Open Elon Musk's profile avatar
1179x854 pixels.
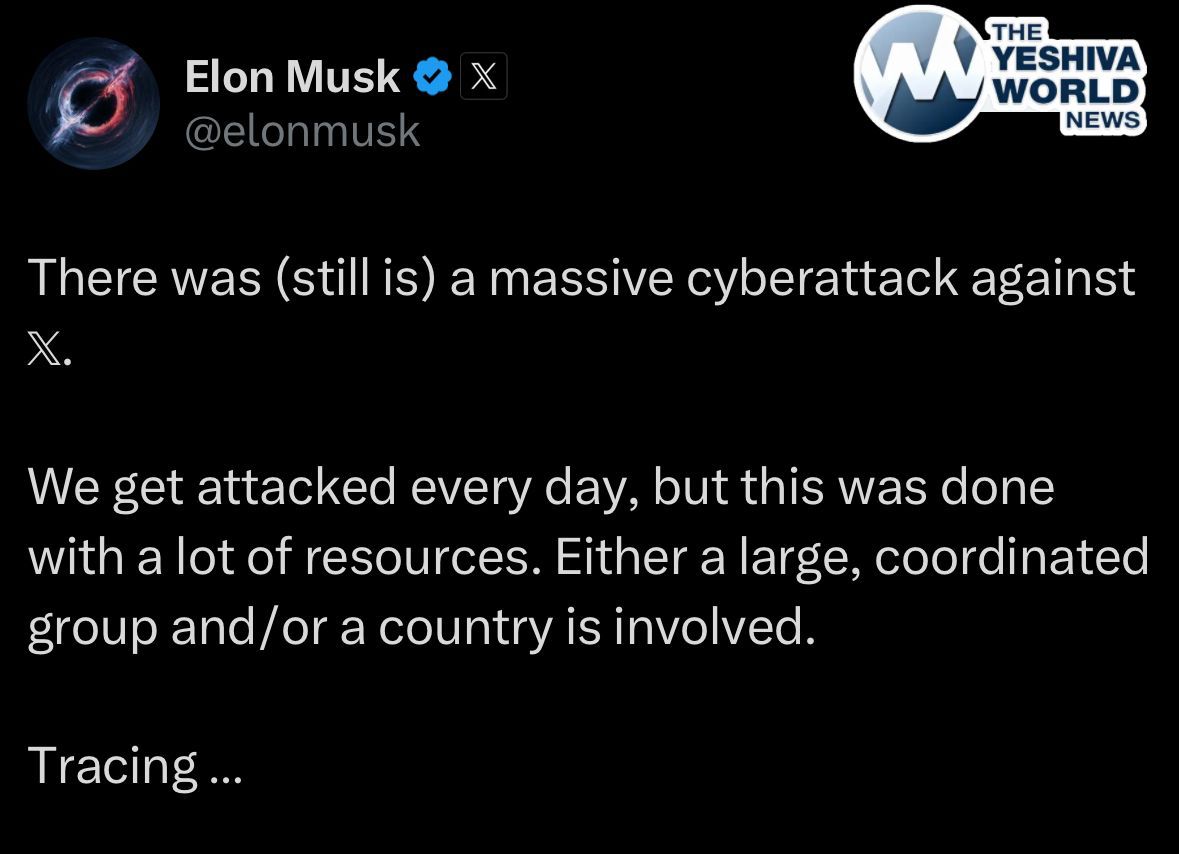(93, 103)
